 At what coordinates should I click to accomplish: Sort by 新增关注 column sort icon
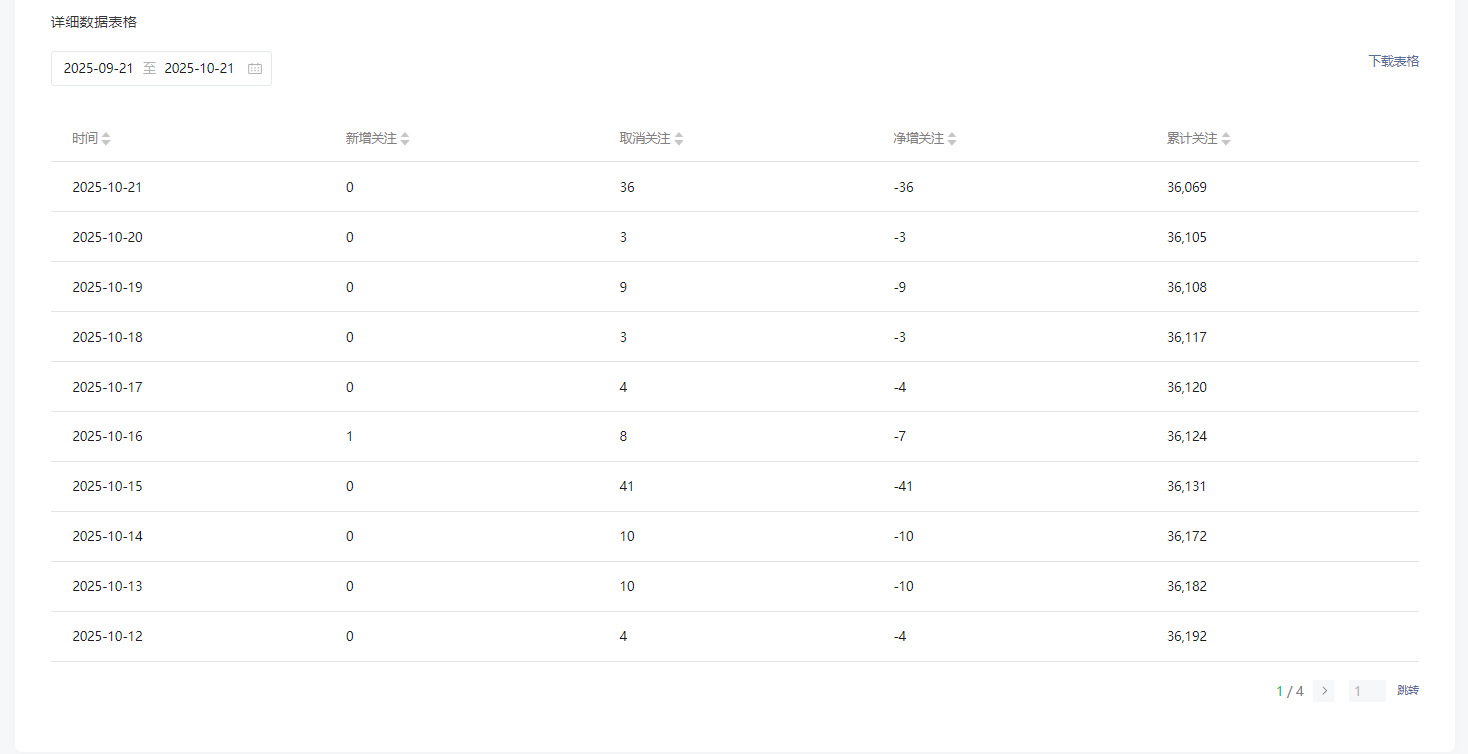(x=405, y=139)
